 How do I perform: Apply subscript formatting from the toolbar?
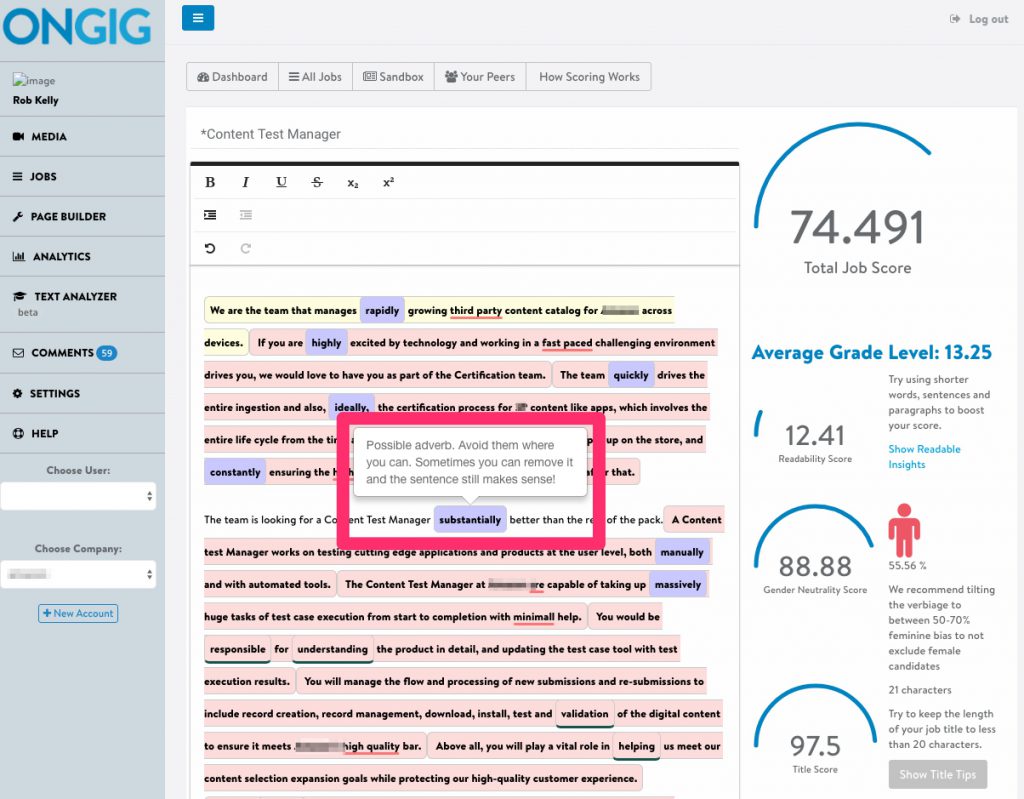point(352,183)
